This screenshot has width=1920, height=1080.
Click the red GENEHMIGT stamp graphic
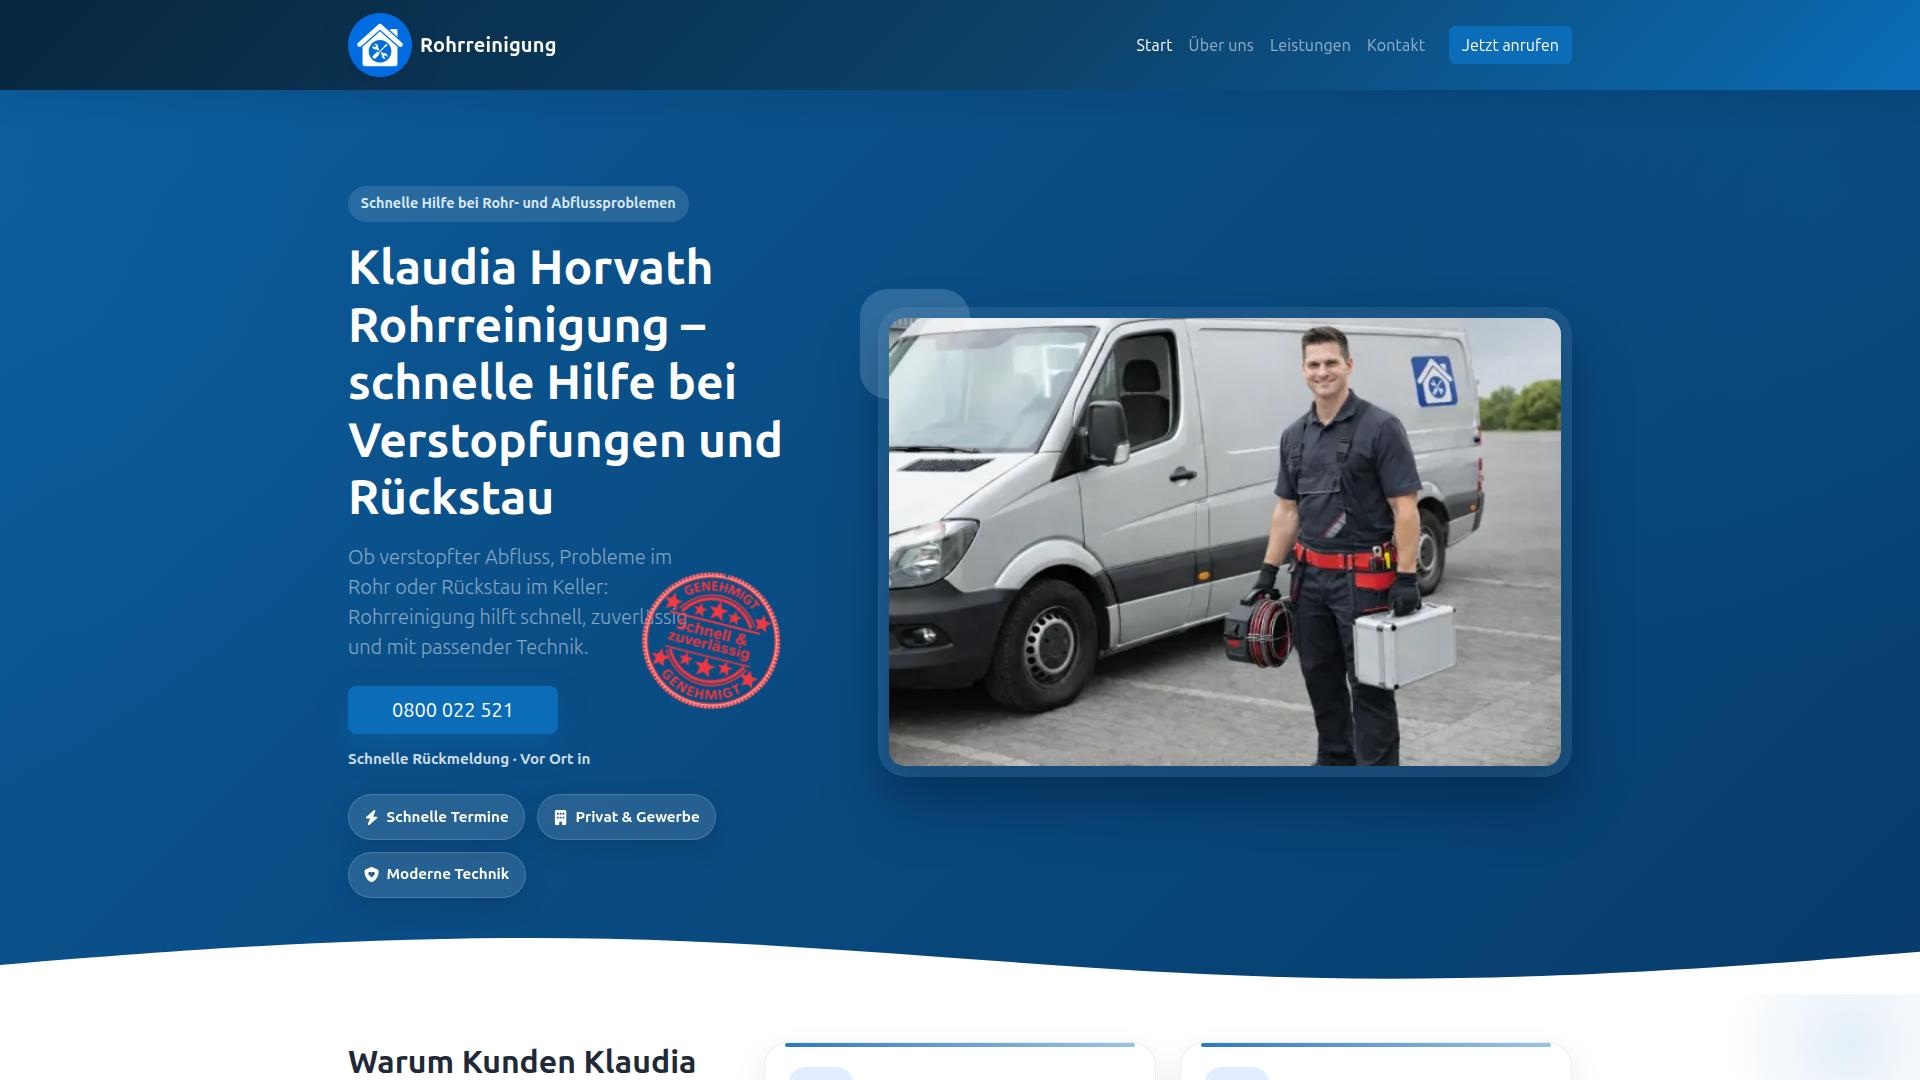pyautogui.click(x=711, y=640)
